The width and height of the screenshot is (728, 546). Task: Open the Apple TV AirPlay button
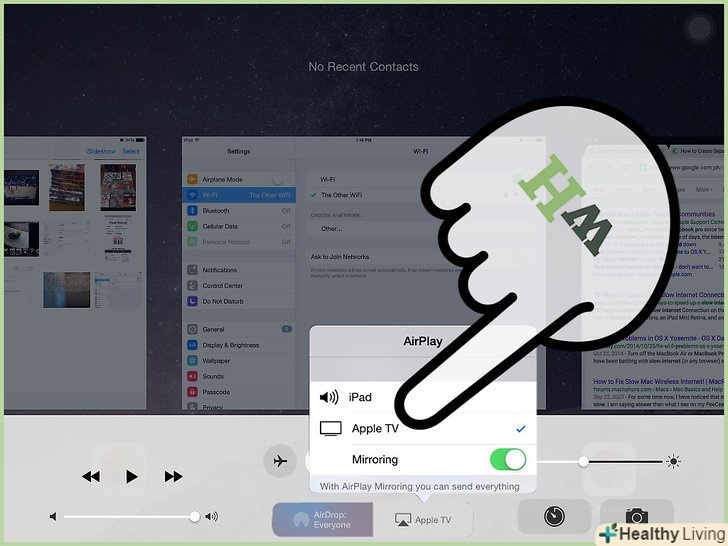[423, 520]
